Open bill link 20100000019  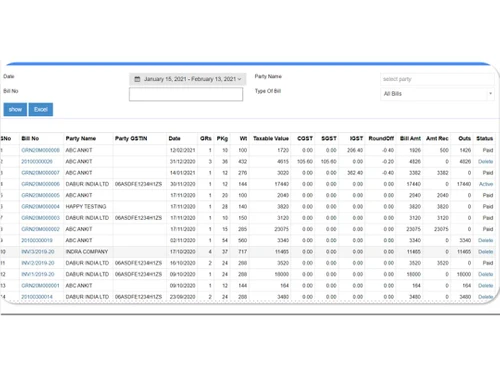pos(37,240)
